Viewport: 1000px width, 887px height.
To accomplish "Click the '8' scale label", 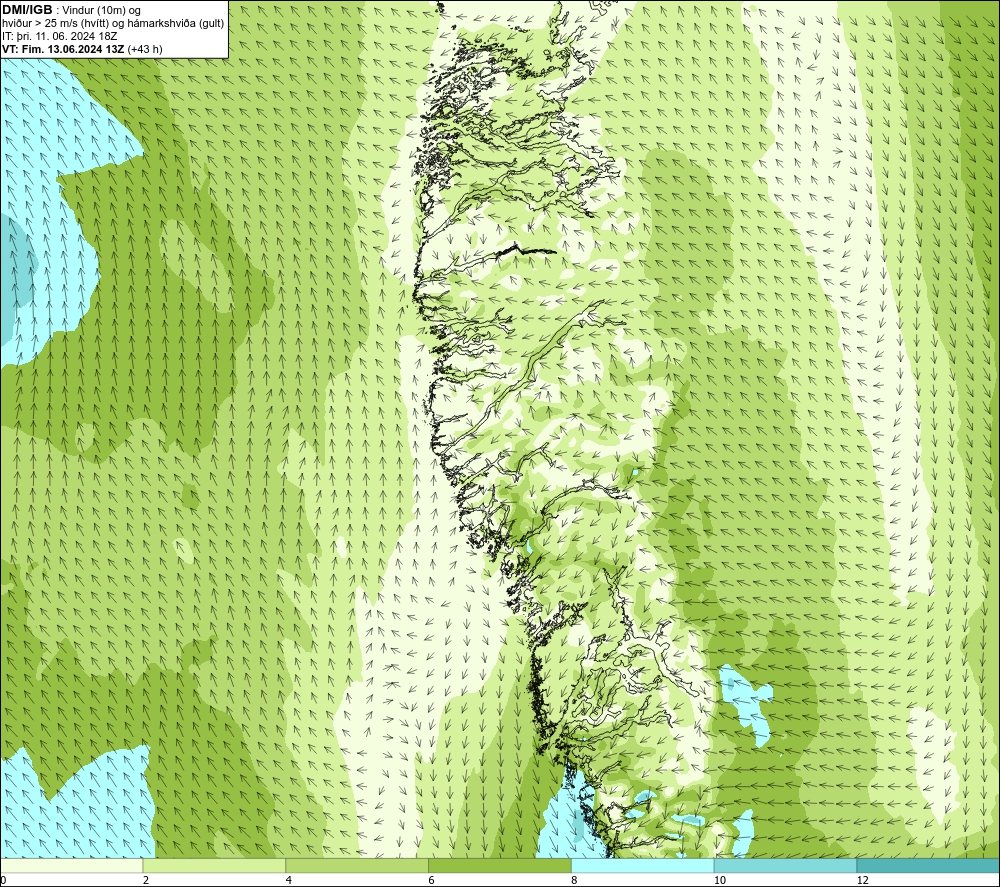I will point(575,880).
